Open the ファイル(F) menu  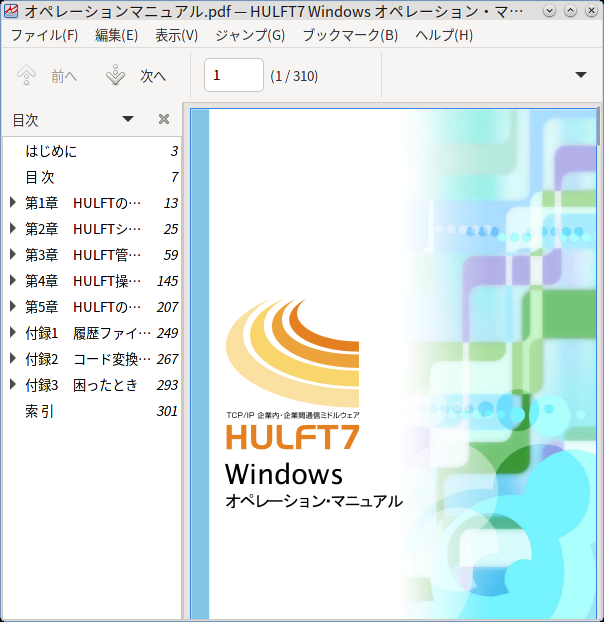pyautogui.click(x=44, y=35)
